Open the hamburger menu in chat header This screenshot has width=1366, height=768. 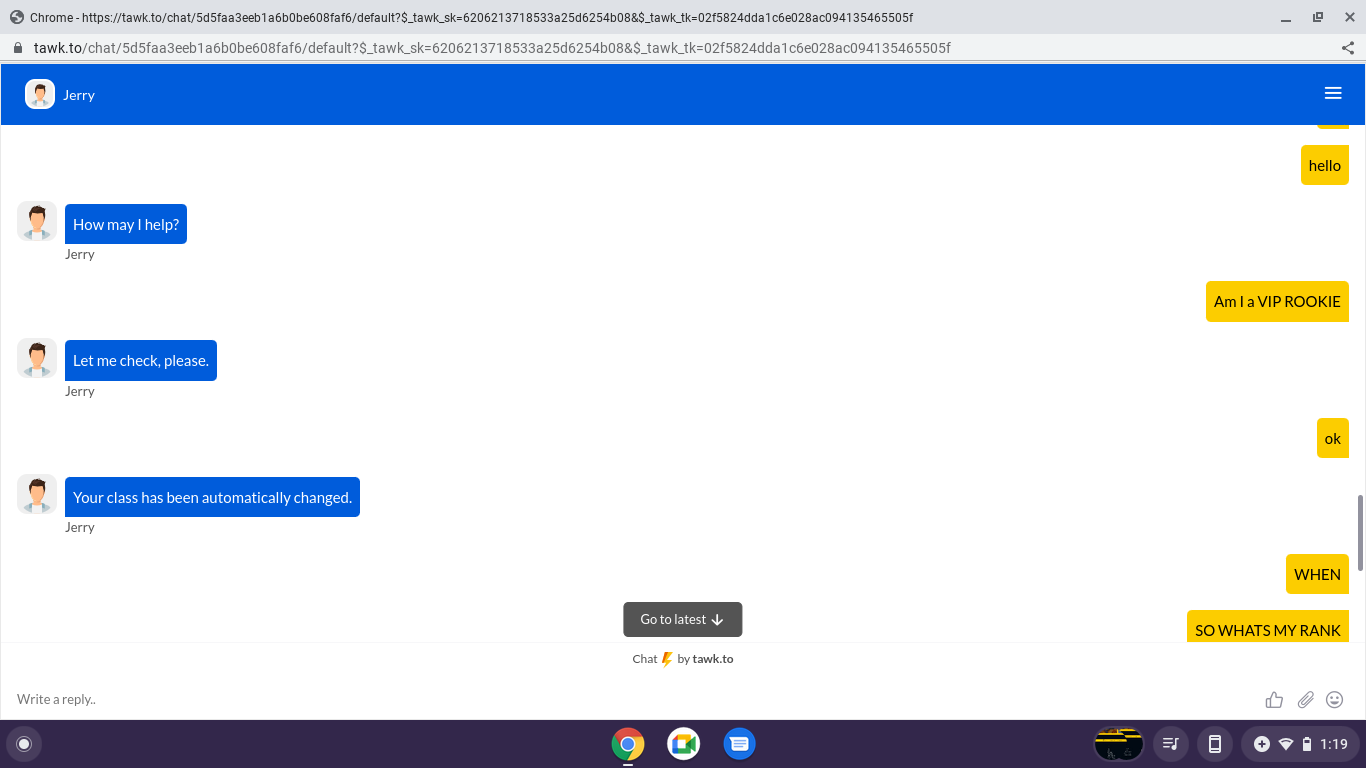click(1332, 93)
